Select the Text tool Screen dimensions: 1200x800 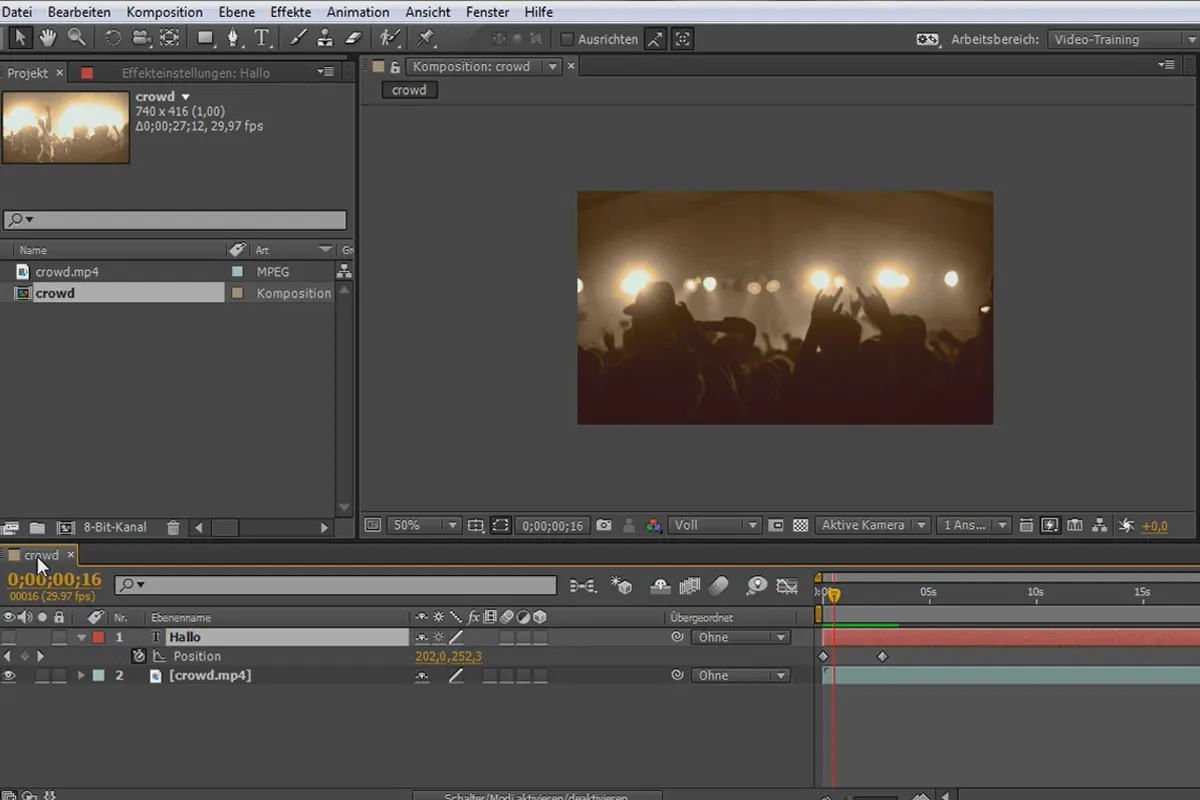[x=262, y=38]
